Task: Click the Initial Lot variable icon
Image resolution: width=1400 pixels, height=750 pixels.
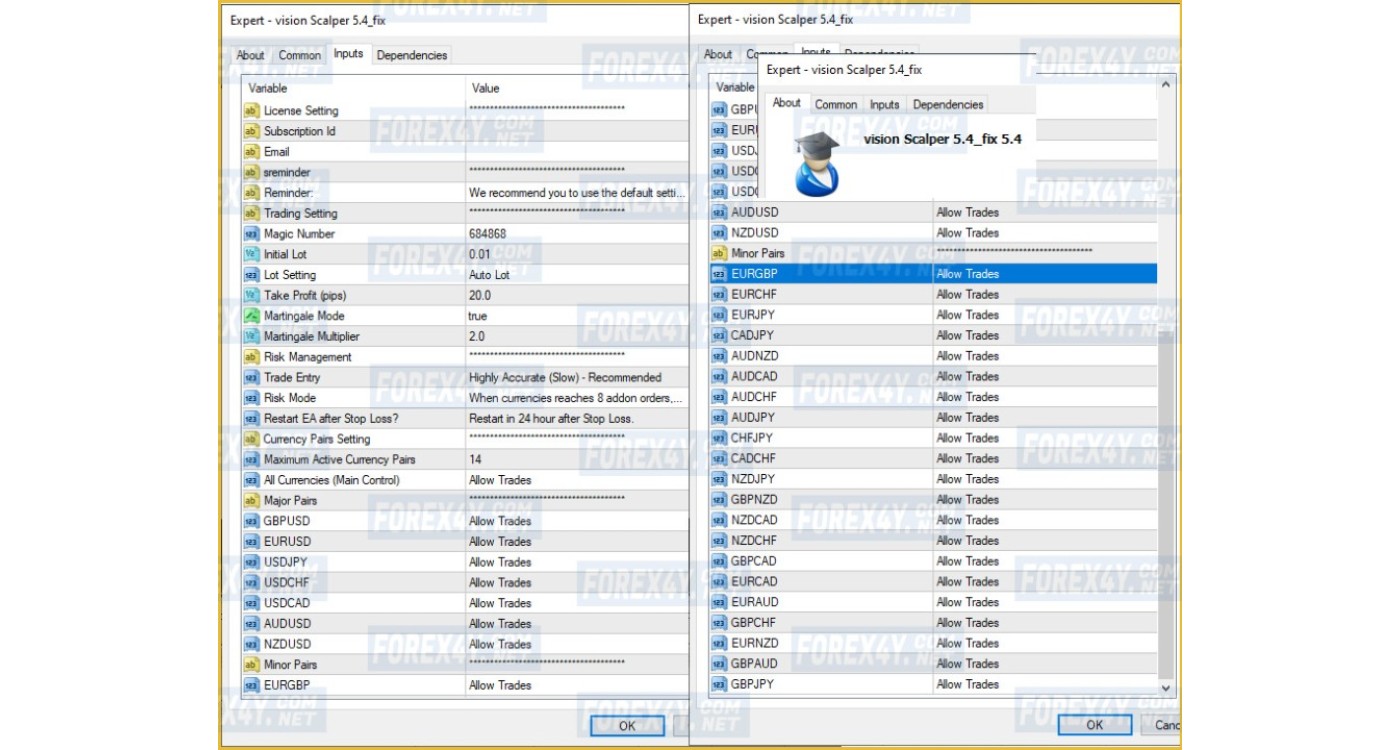Action: [x=251, y=254]
